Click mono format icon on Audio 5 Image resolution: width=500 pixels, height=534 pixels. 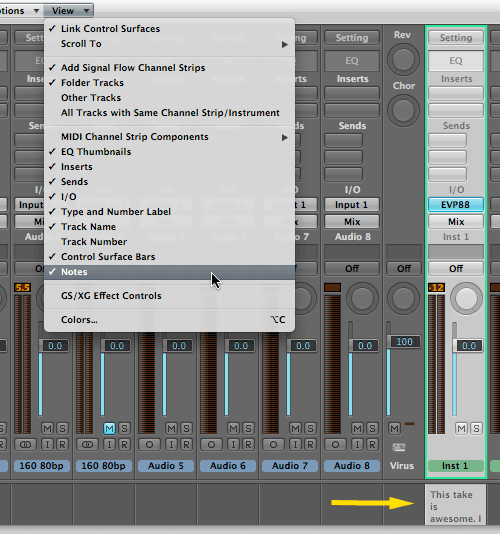coord(149,444)
